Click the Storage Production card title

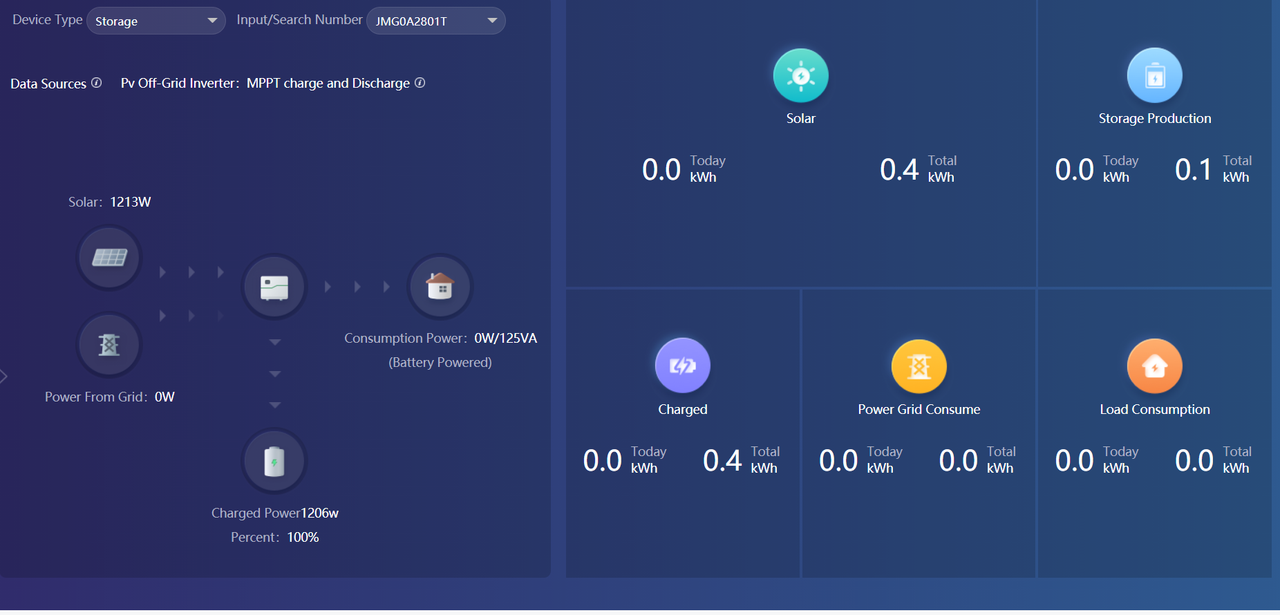pyautogui.click(x=1155, y=118)
